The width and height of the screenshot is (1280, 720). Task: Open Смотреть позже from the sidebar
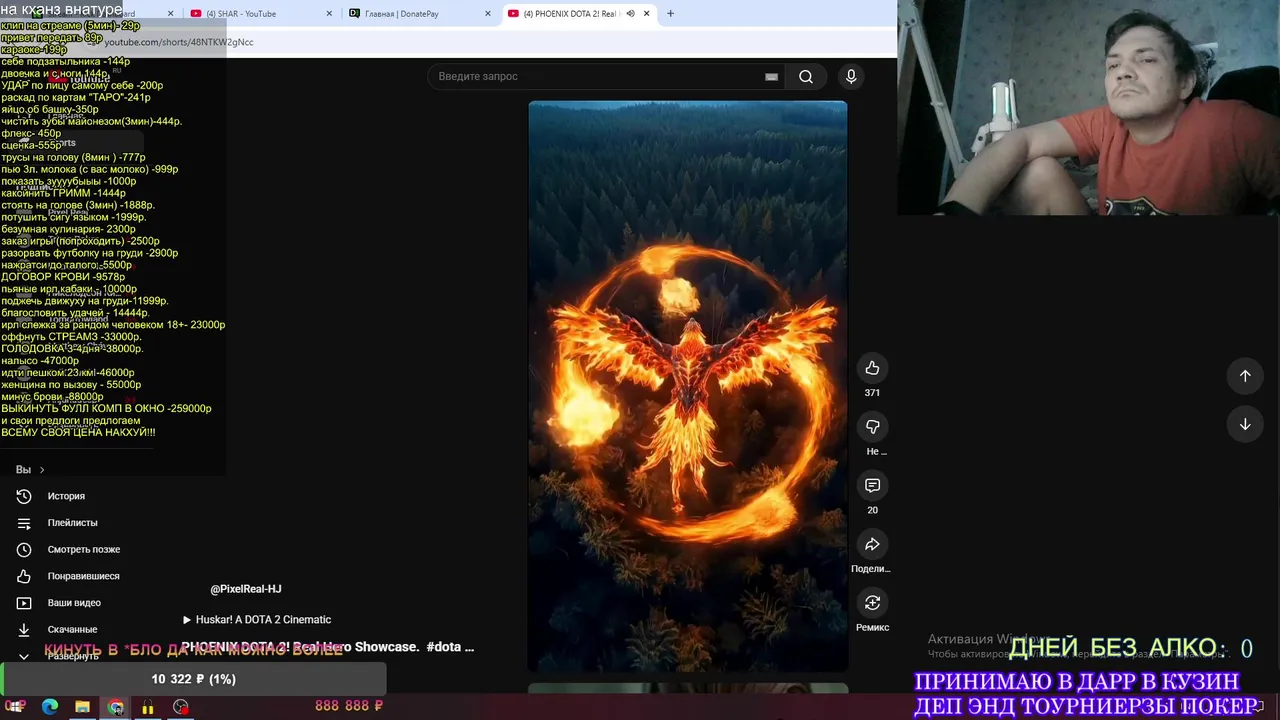point(83,549)
